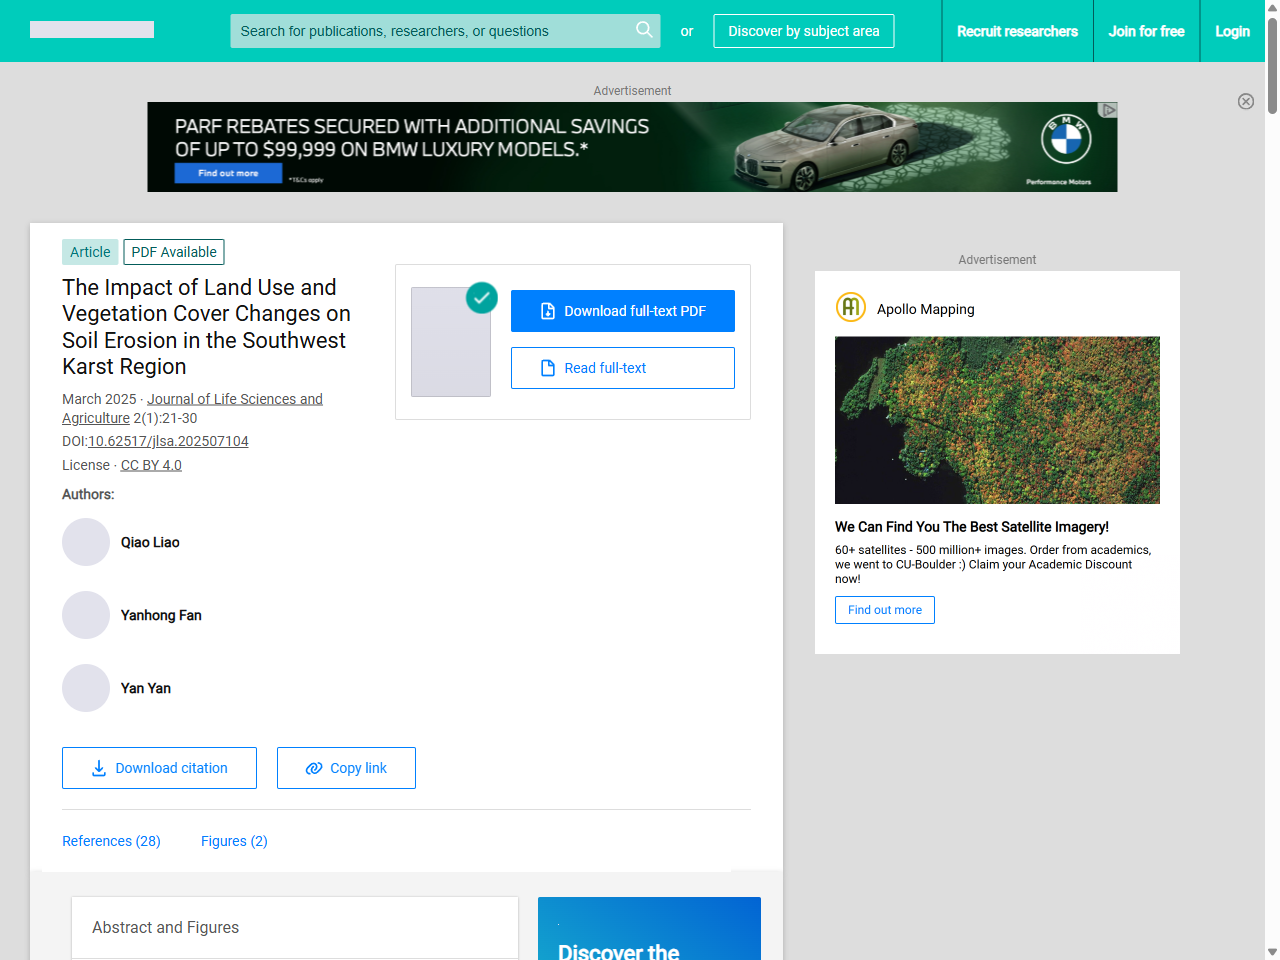Click the BMW logo in the banner ad
Viewport: 1280px width, 960px height.
[1066, 141]
